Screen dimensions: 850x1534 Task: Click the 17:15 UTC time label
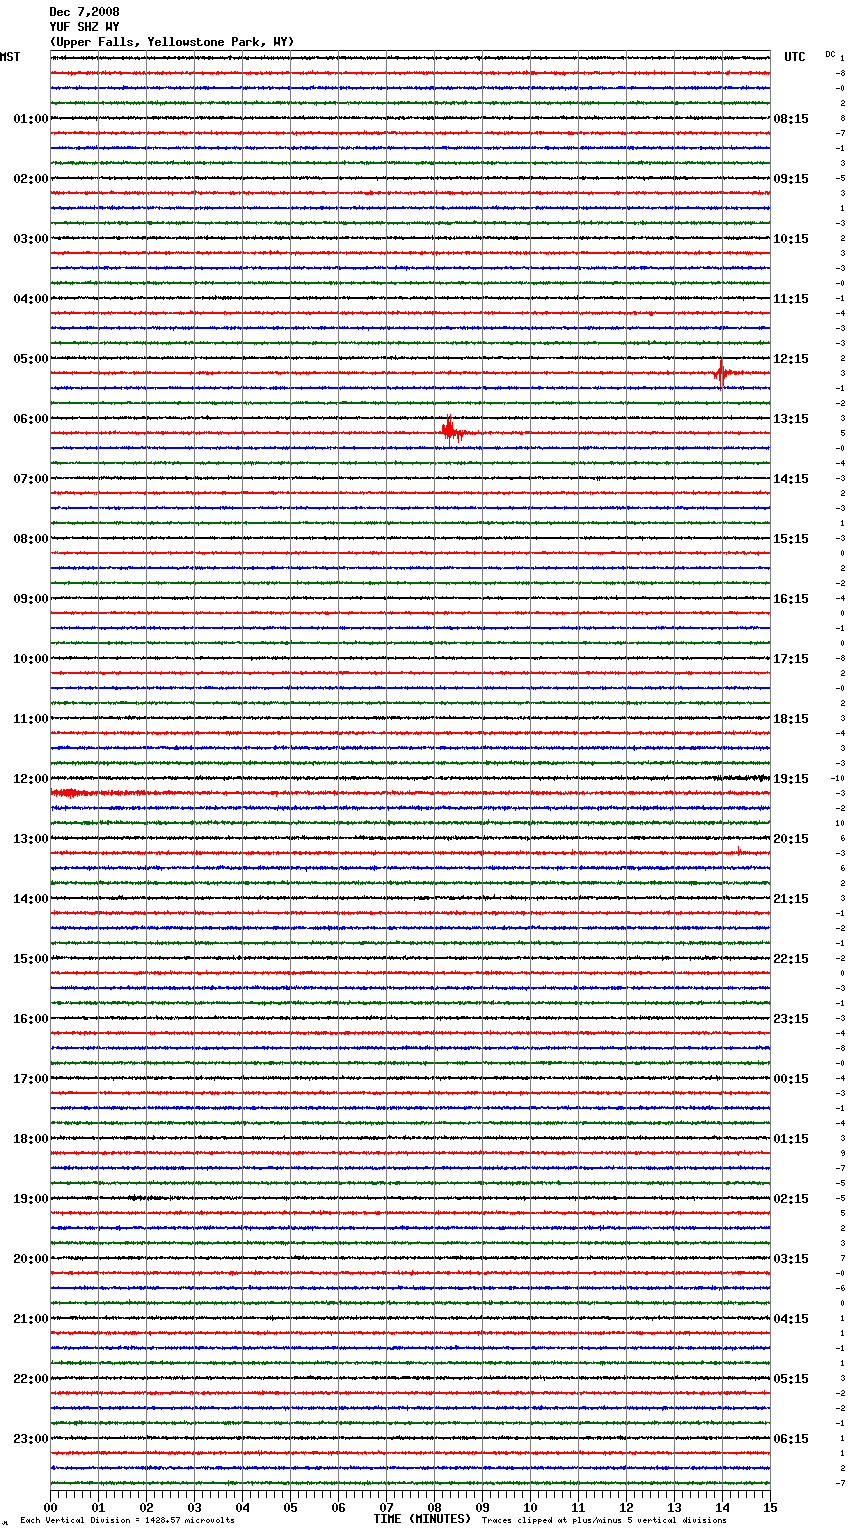(x=791, y=659)
